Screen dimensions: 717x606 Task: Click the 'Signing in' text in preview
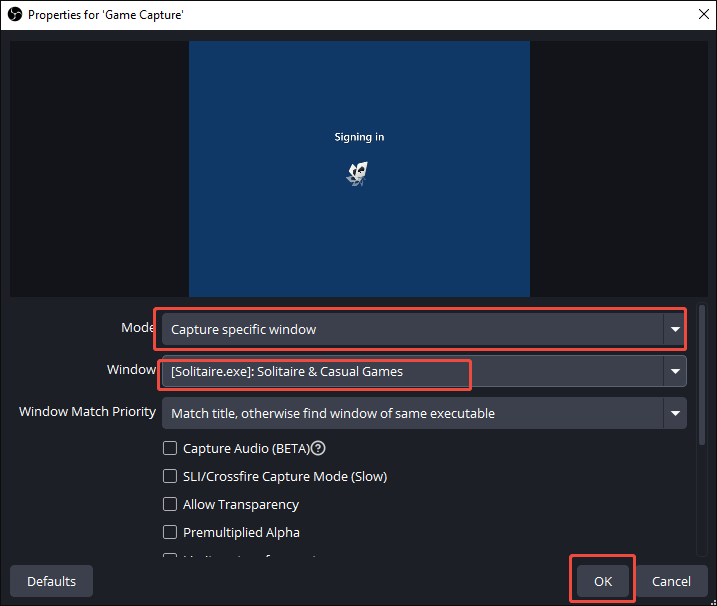(359, 137)
